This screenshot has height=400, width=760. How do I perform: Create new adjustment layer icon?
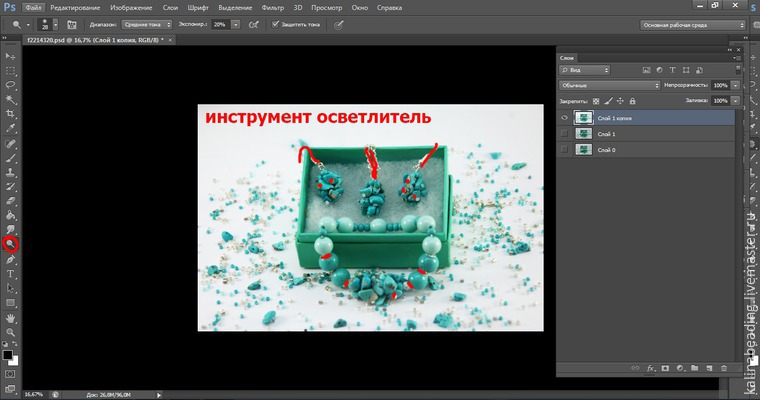[681, 368]
